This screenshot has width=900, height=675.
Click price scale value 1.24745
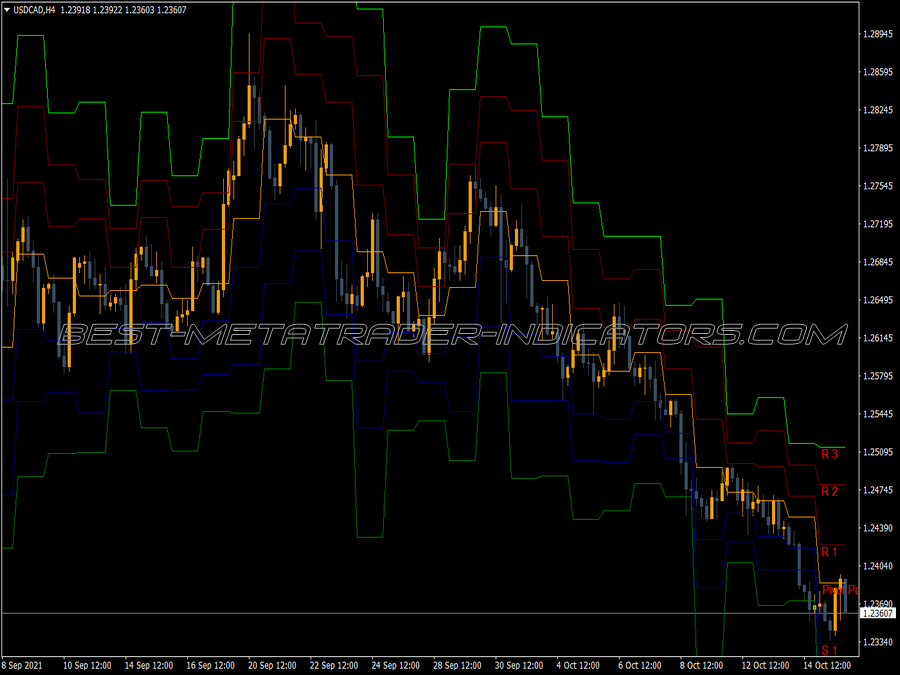[x=878, y=490]
